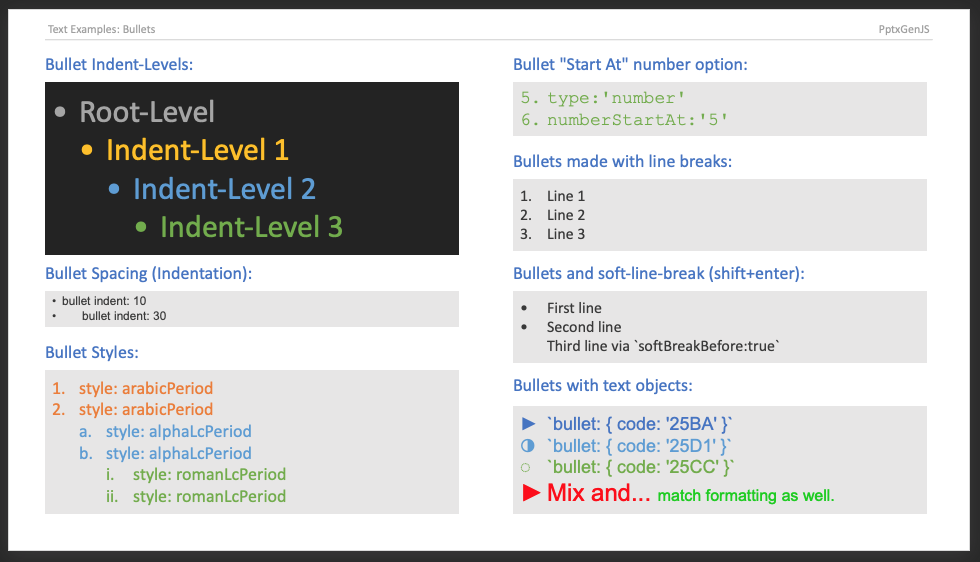Click the 'Third line via softBreakBefore:true' text
This screenshot has height=562, width=980.
[x=663, y=346]
